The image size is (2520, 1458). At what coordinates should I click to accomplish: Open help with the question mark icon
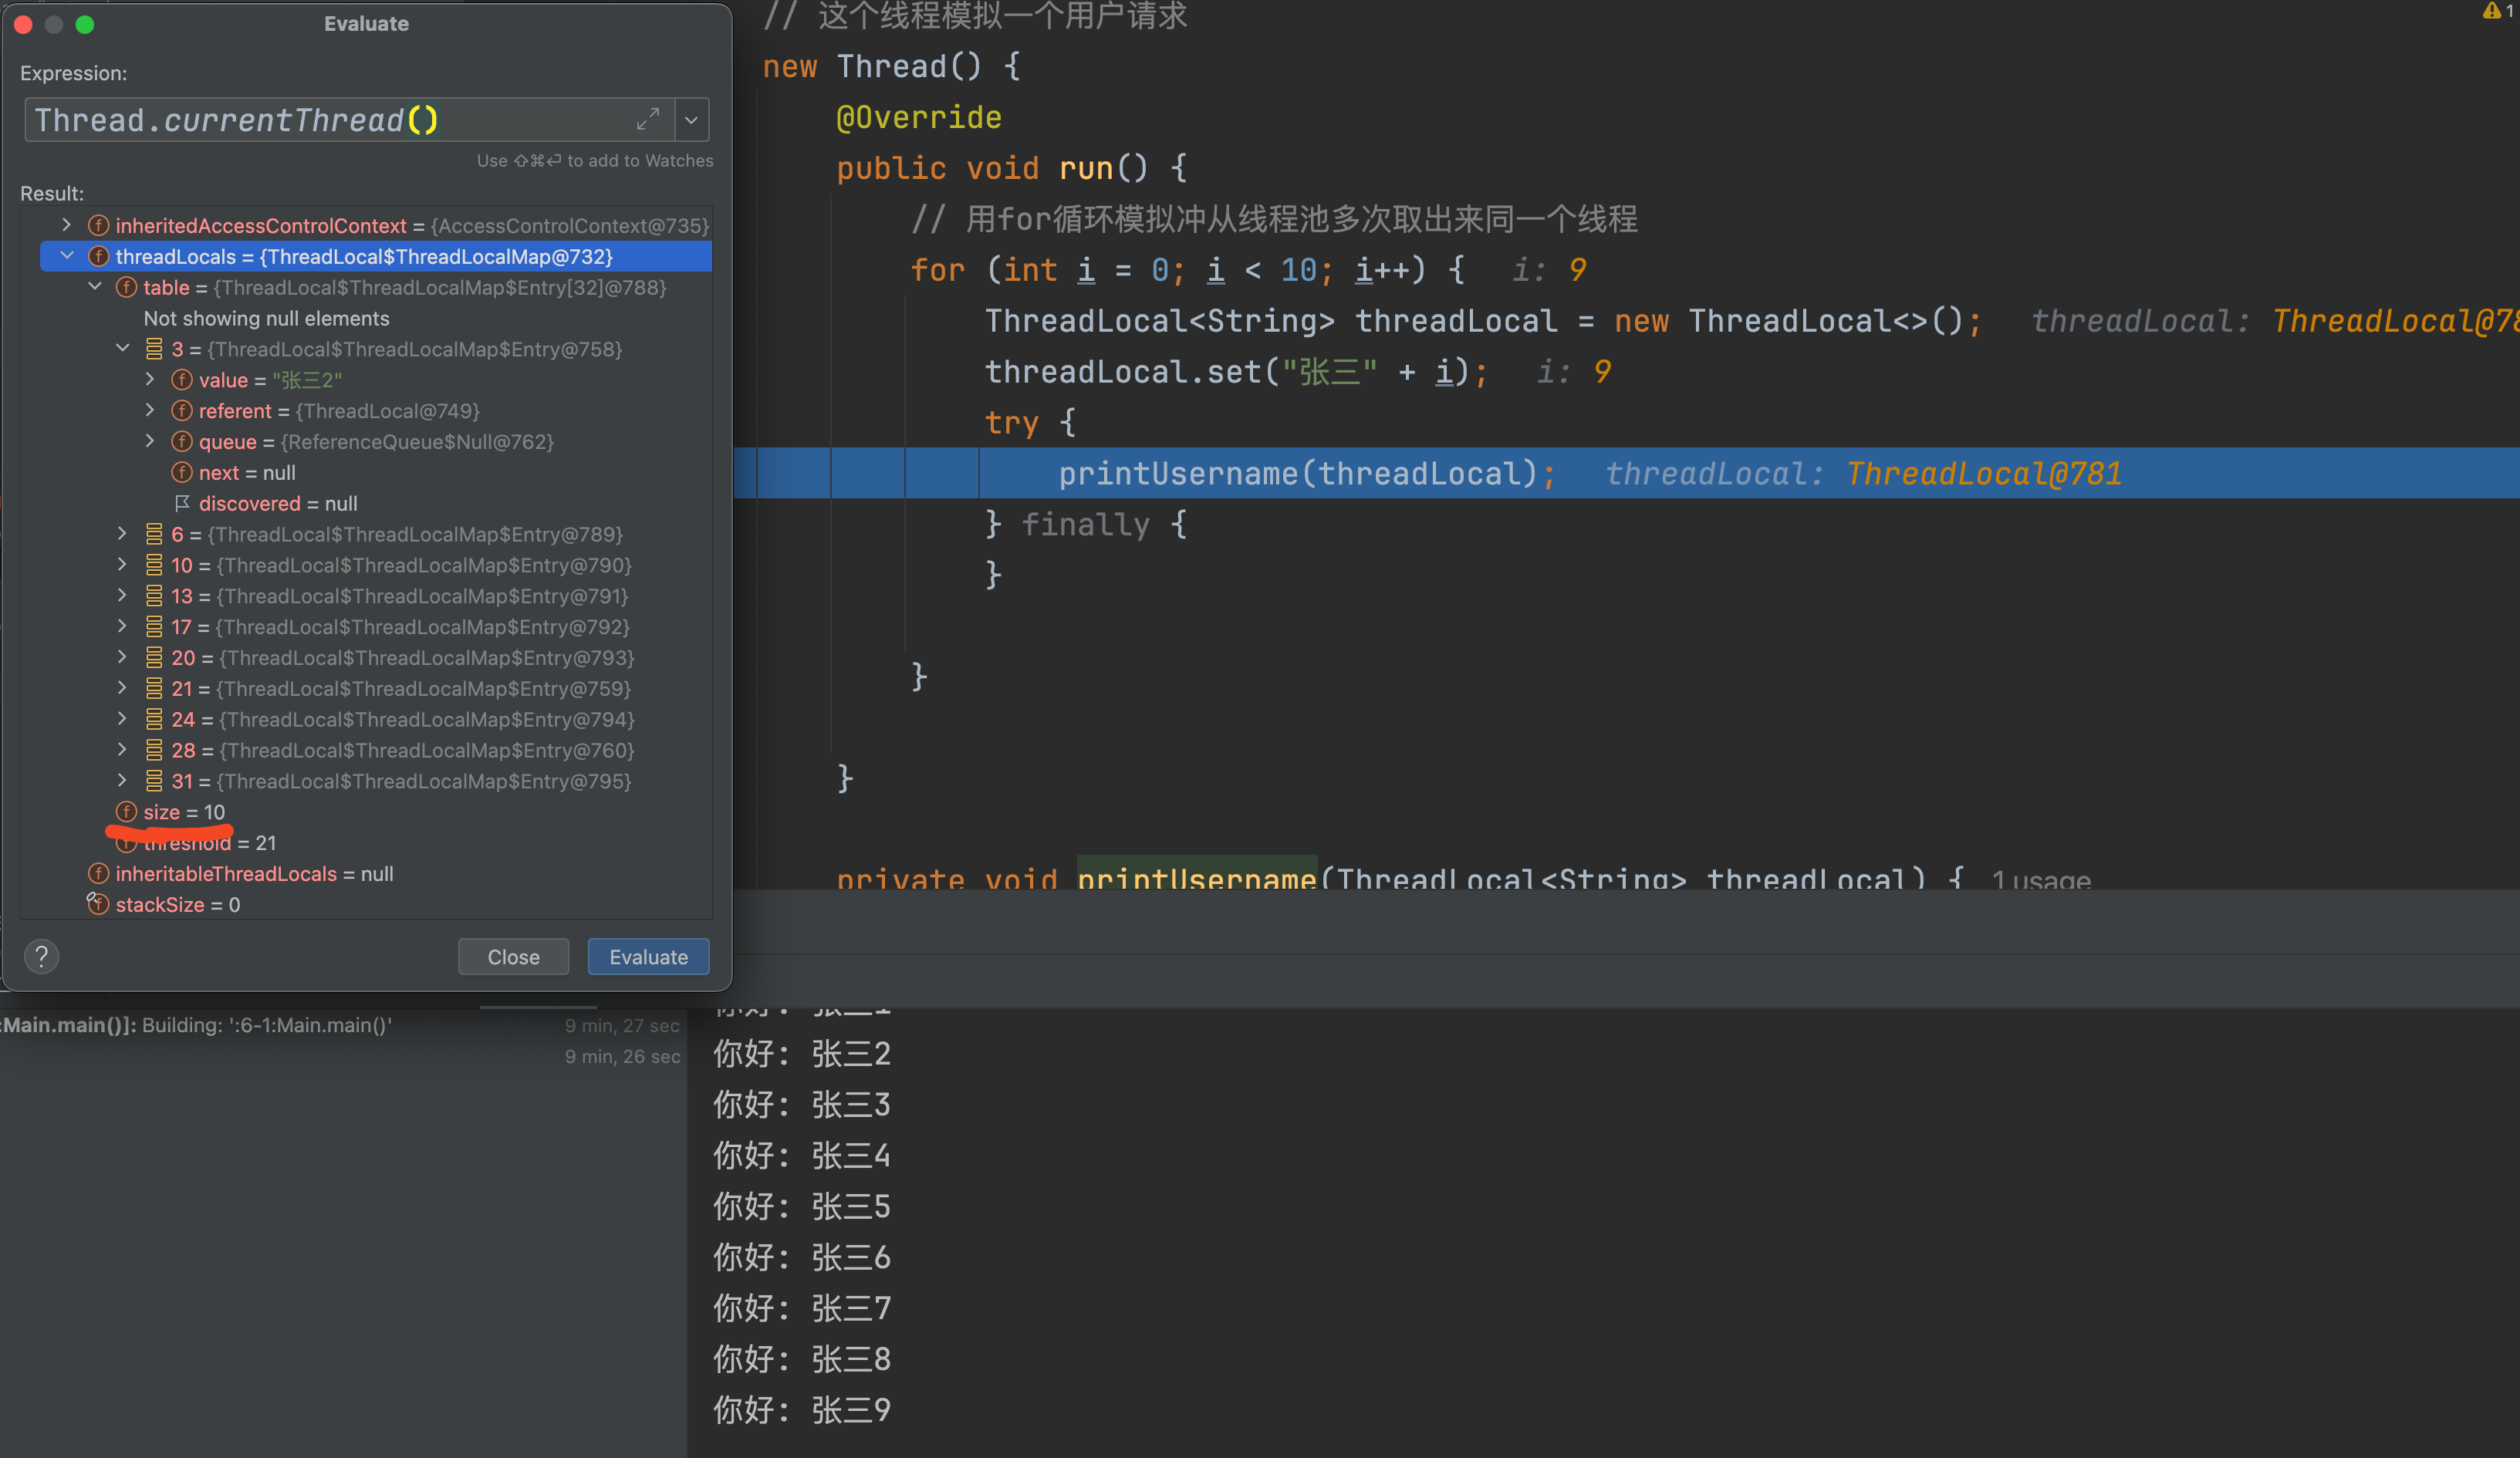pyautogui.click(x=42, y=957)
